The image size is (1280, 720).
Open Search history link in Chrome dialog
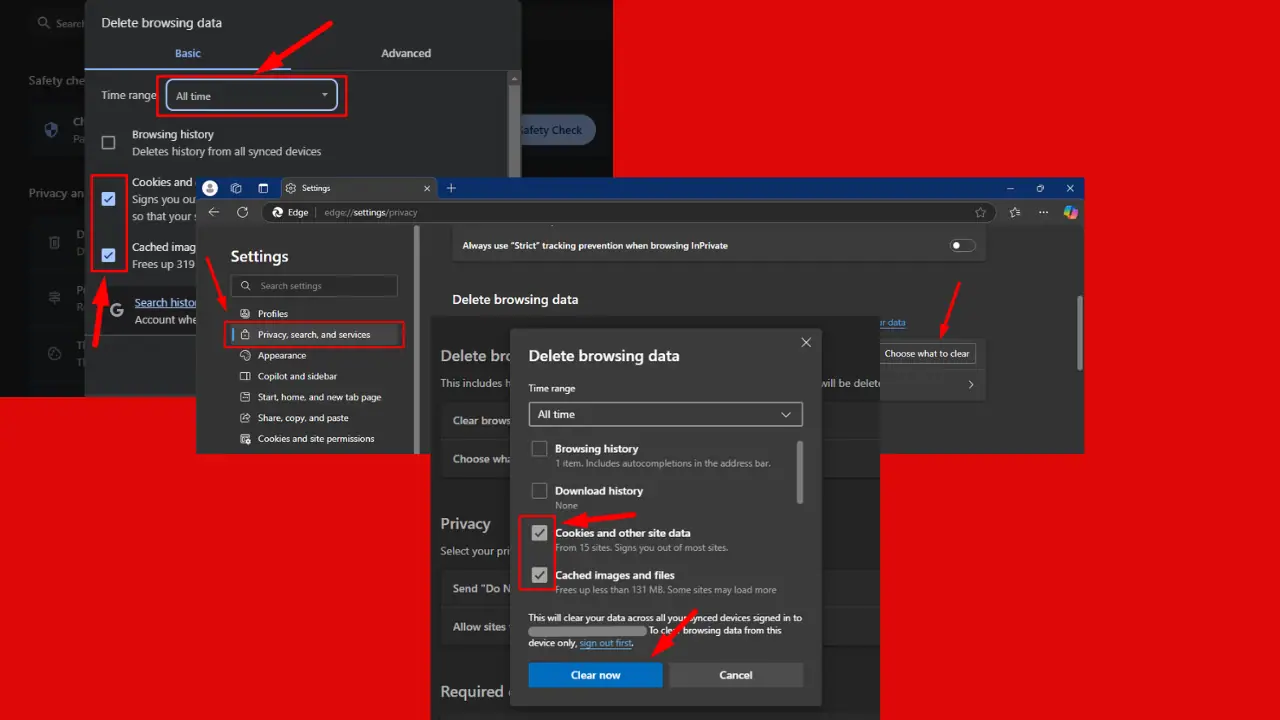click(x=166, y=303)
